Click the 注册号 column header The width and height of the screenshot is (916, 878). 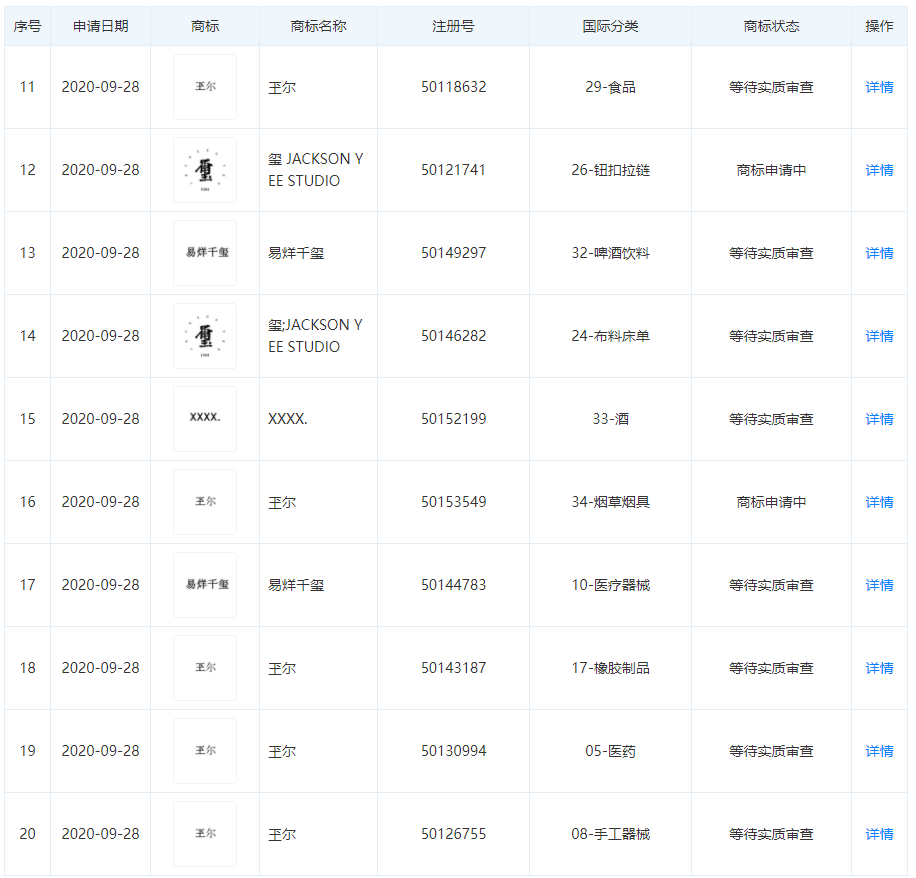(x=453, y=26)
